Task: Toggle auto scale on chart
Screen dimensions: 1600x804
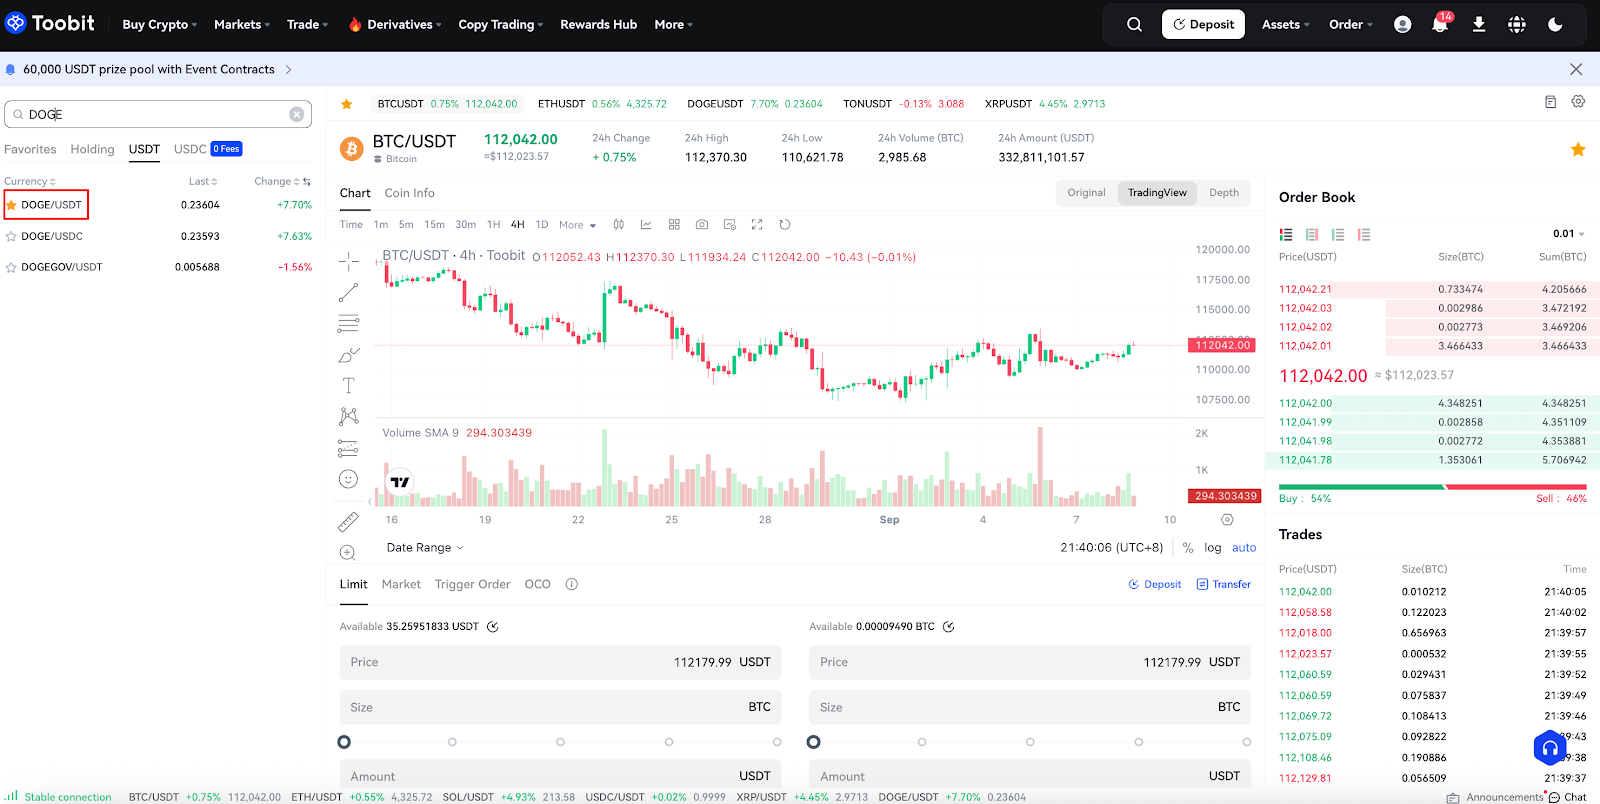Action: tap(1244, 547)
